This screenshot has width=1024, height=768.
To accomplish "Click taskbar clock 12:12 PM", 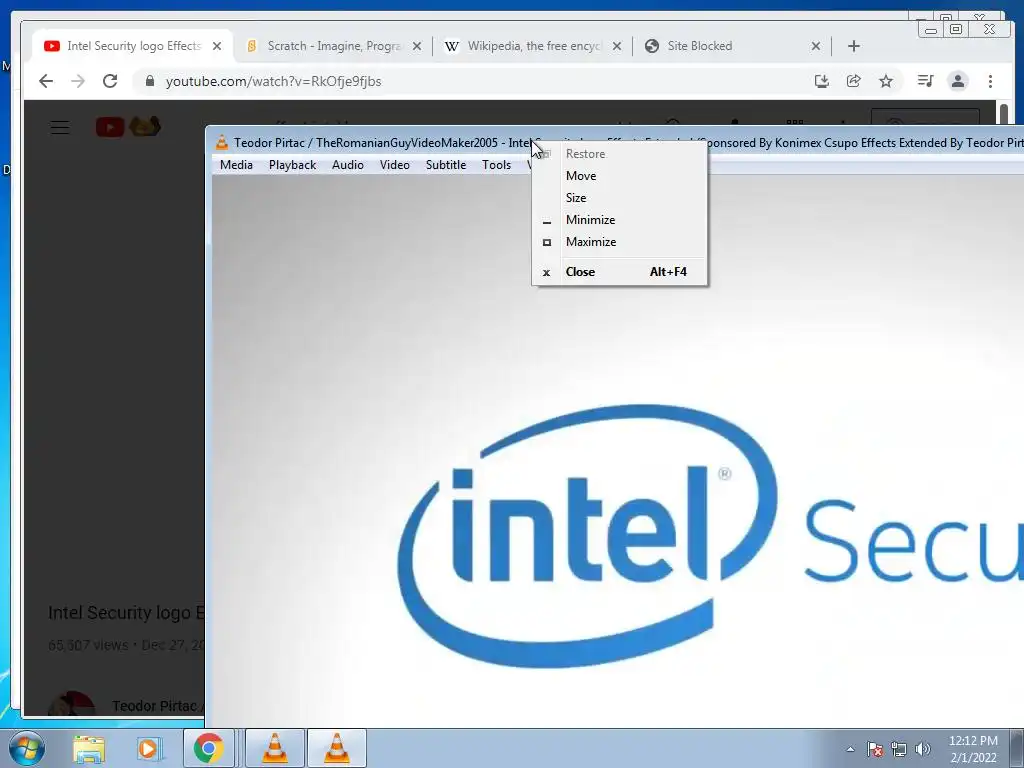I will coord(973,749).
